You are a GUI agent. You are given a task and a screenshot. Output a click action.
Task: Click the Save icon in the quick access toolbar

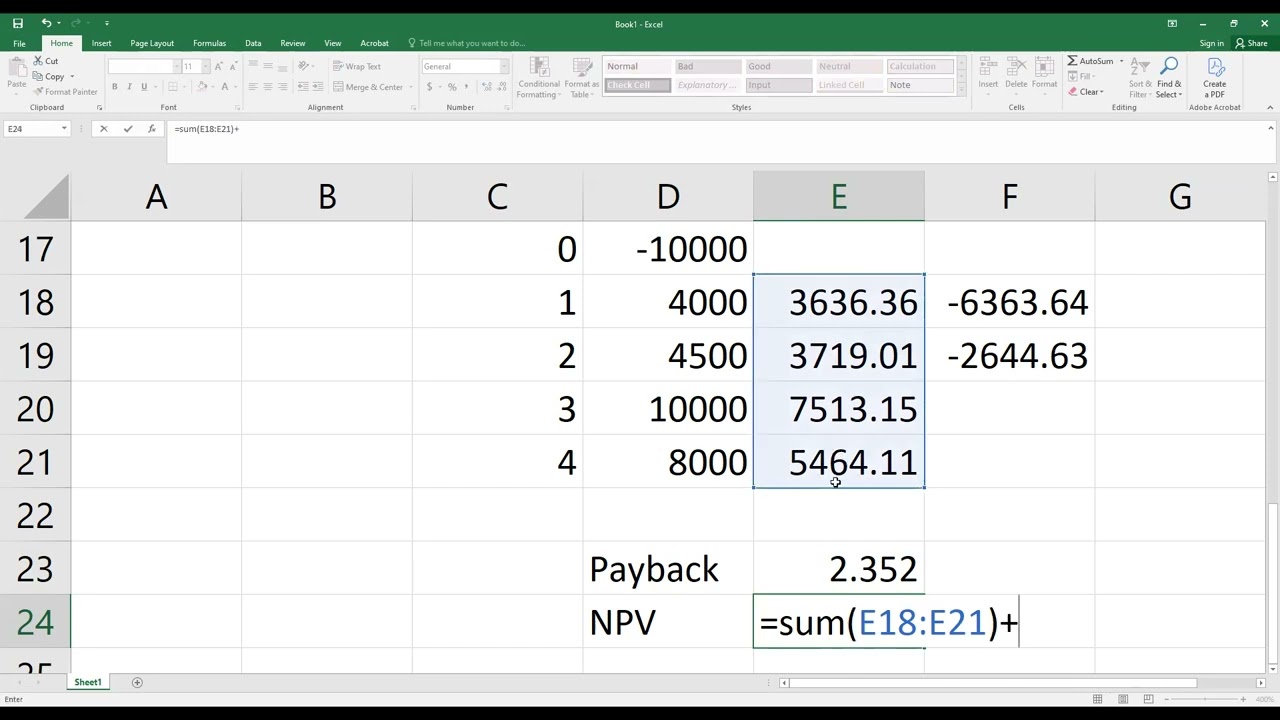click(17, 23)
